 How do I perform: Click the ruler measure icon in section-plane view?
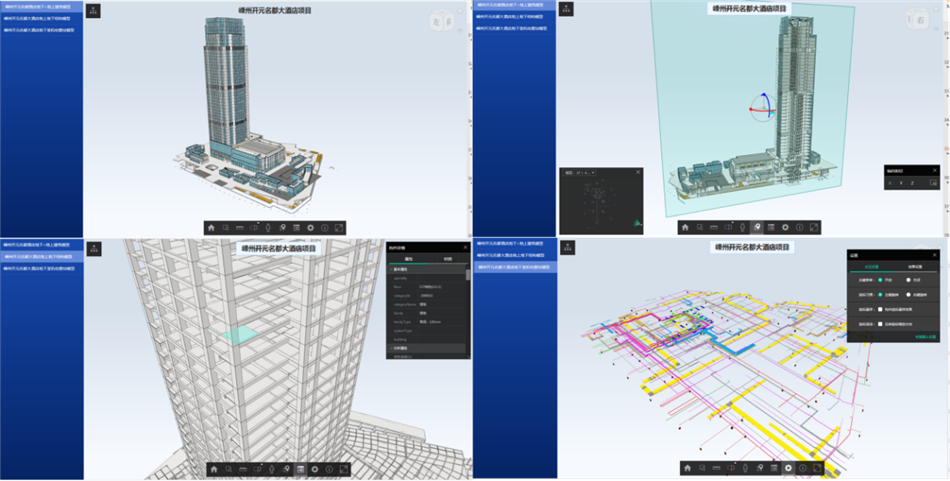714,228
